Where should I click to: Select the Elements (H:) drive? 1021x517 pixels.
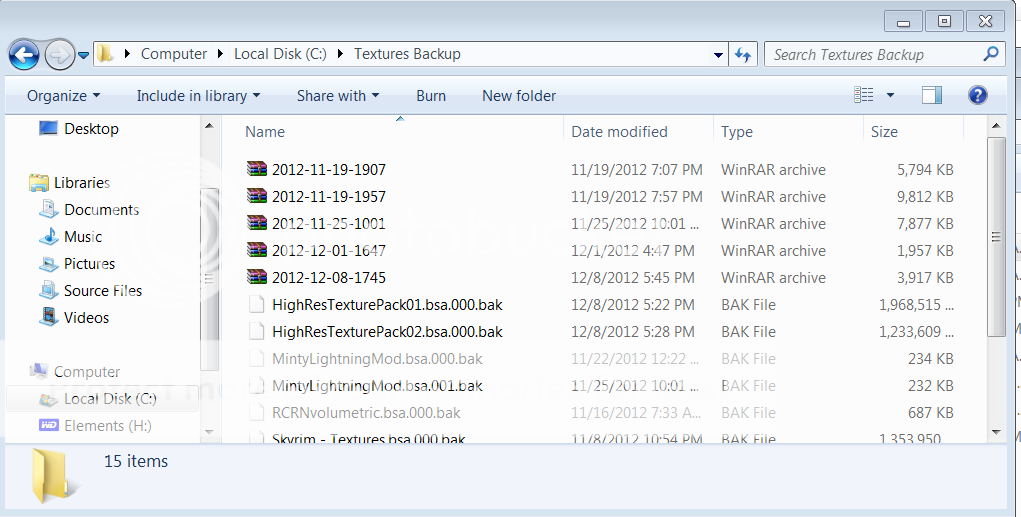pos(108,426)
